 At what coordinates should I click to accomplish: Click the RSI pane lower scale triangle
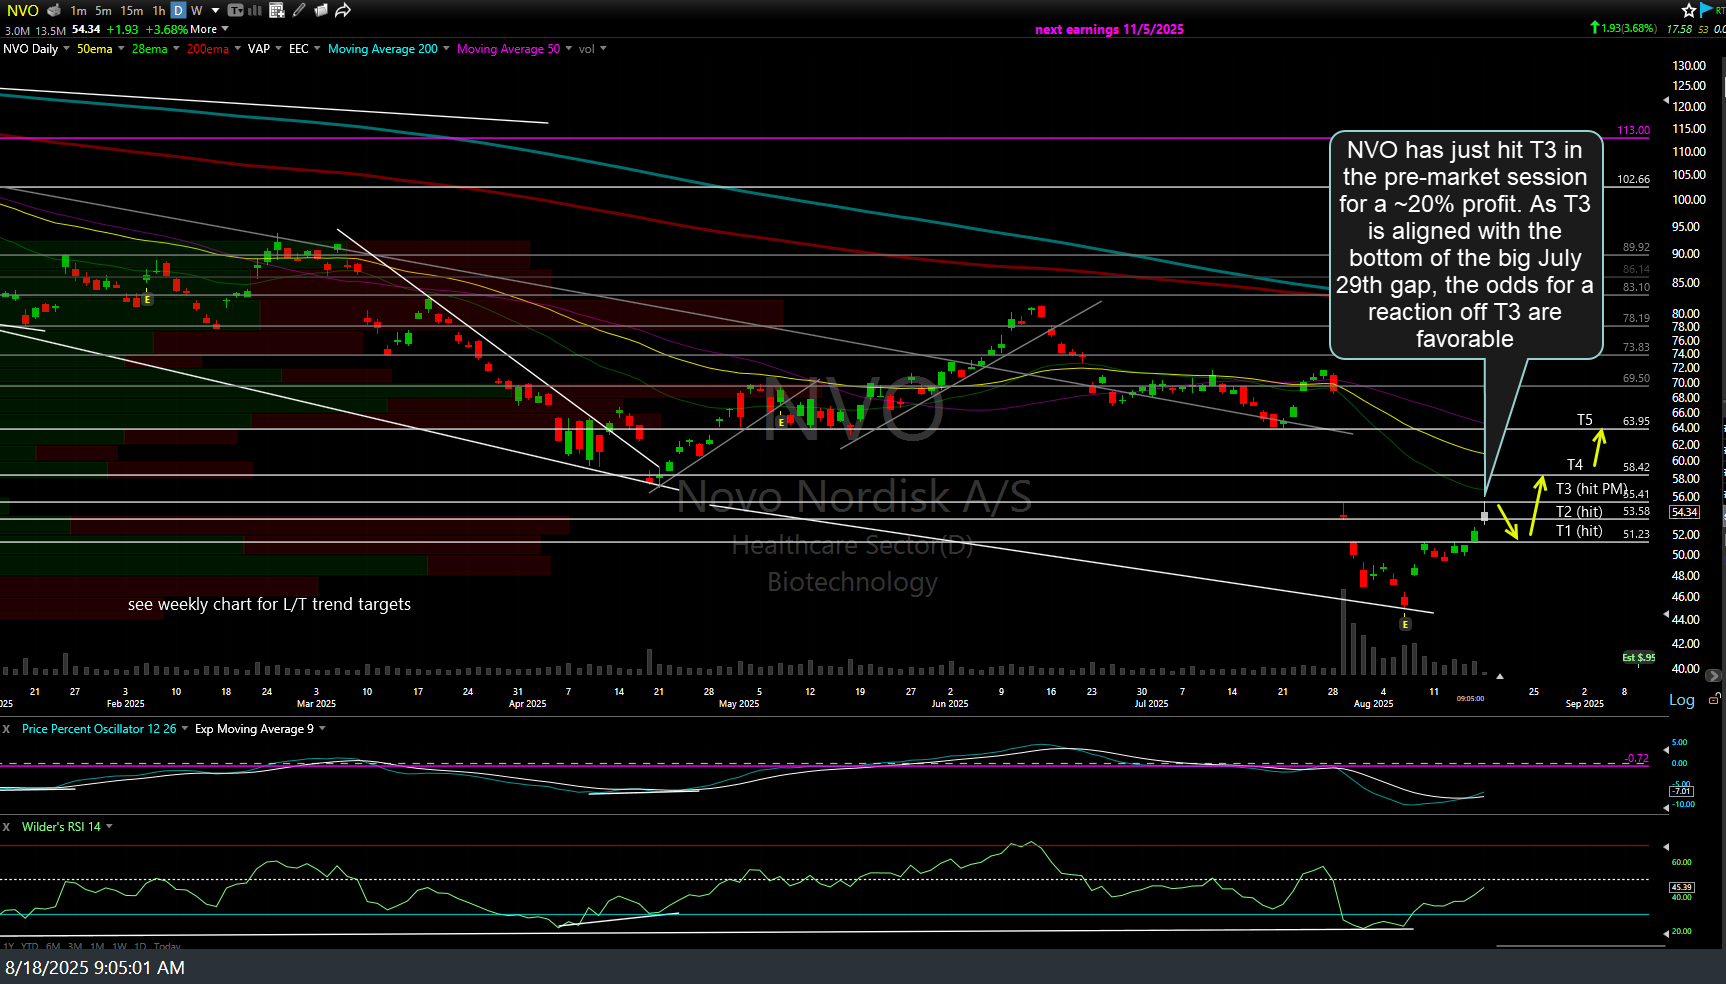(1666, 933)
